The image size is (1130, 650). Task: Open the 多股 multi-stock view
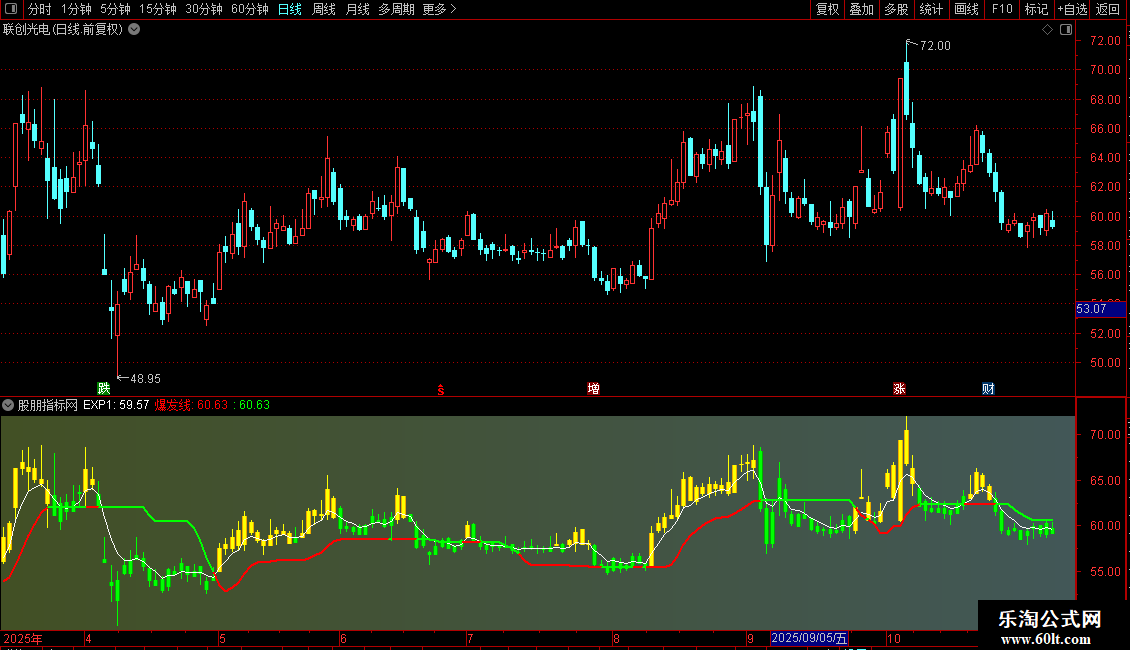click(896, 9)
